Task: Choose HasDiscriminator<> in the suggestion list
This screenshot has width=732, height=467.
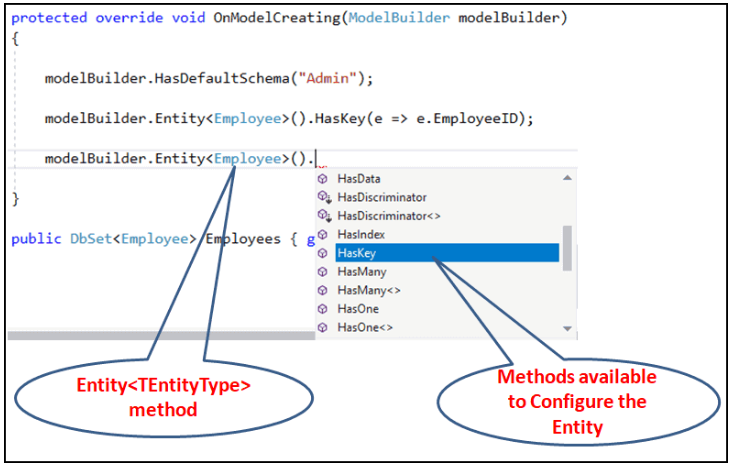Action: pyautogui.click(x=389, y=216)
